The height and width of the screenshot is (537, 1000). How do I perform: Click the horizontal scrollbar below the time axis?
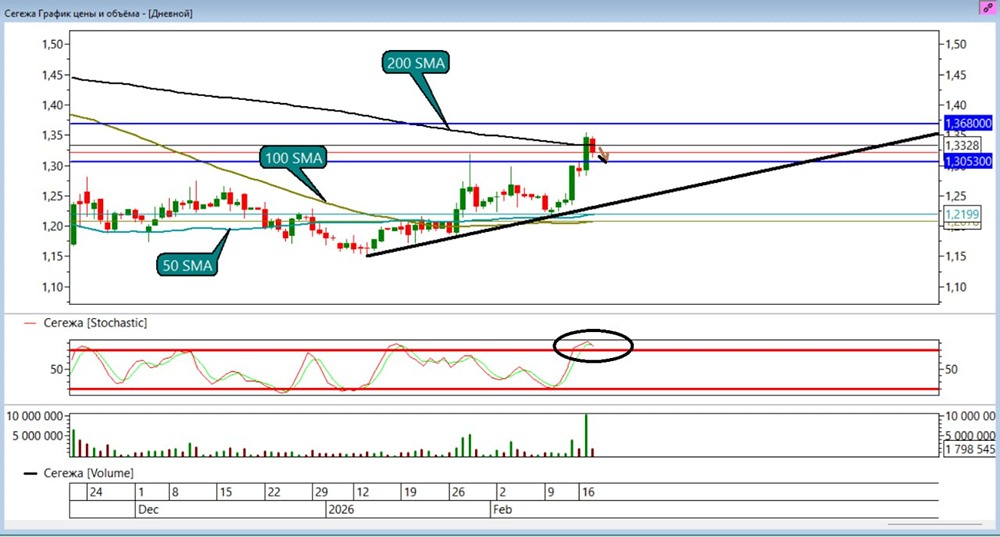934,525
